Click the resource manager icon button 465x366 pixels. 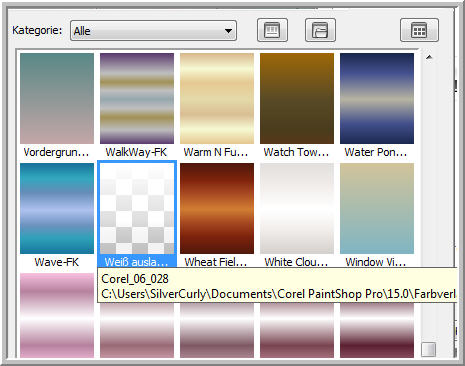[x=272, y=30]
